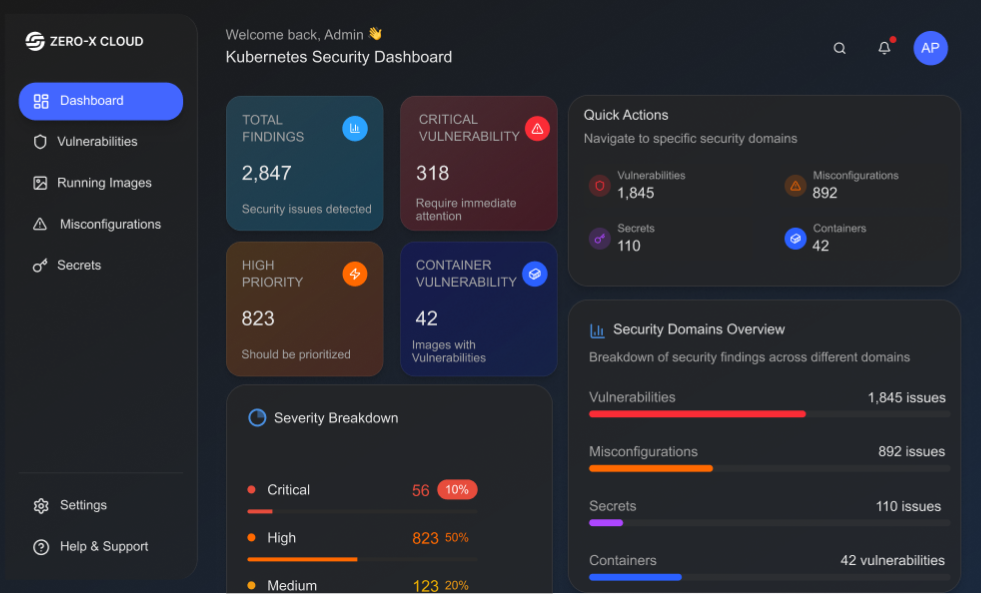Viewport: 981px width, 594px height.
Task: Open Misconfigurations in sidebar
Action: [x=110, y=224]
